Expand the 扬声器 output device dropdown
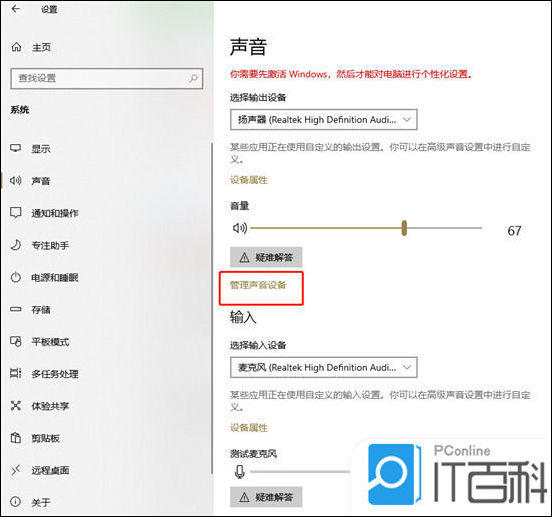Image resolution: width=552 pixels, height=517 pixels. click(324, 120)
